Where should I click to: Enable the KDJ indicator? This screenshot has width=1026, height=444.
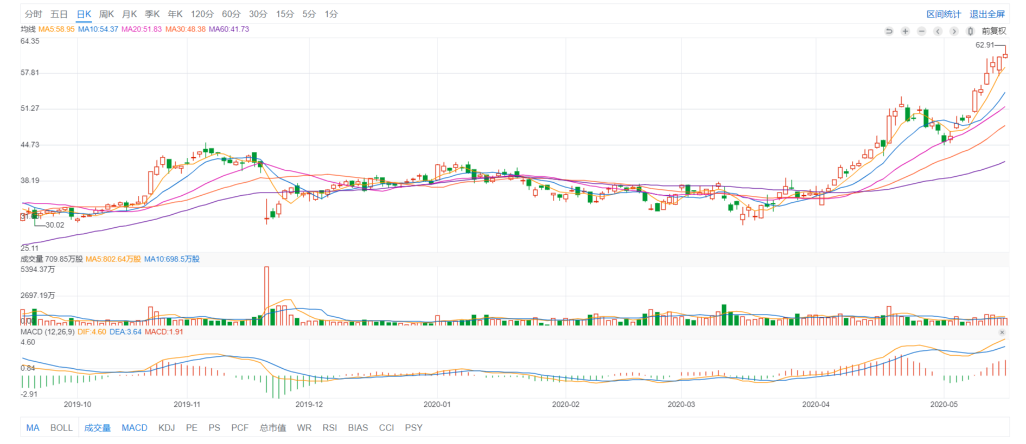tap(166, 428)
